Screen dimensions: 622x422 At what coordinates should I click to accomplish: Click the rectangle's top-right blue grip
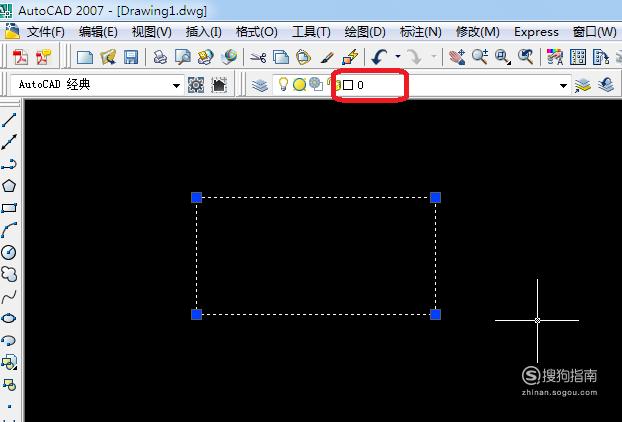click(436, 197)
